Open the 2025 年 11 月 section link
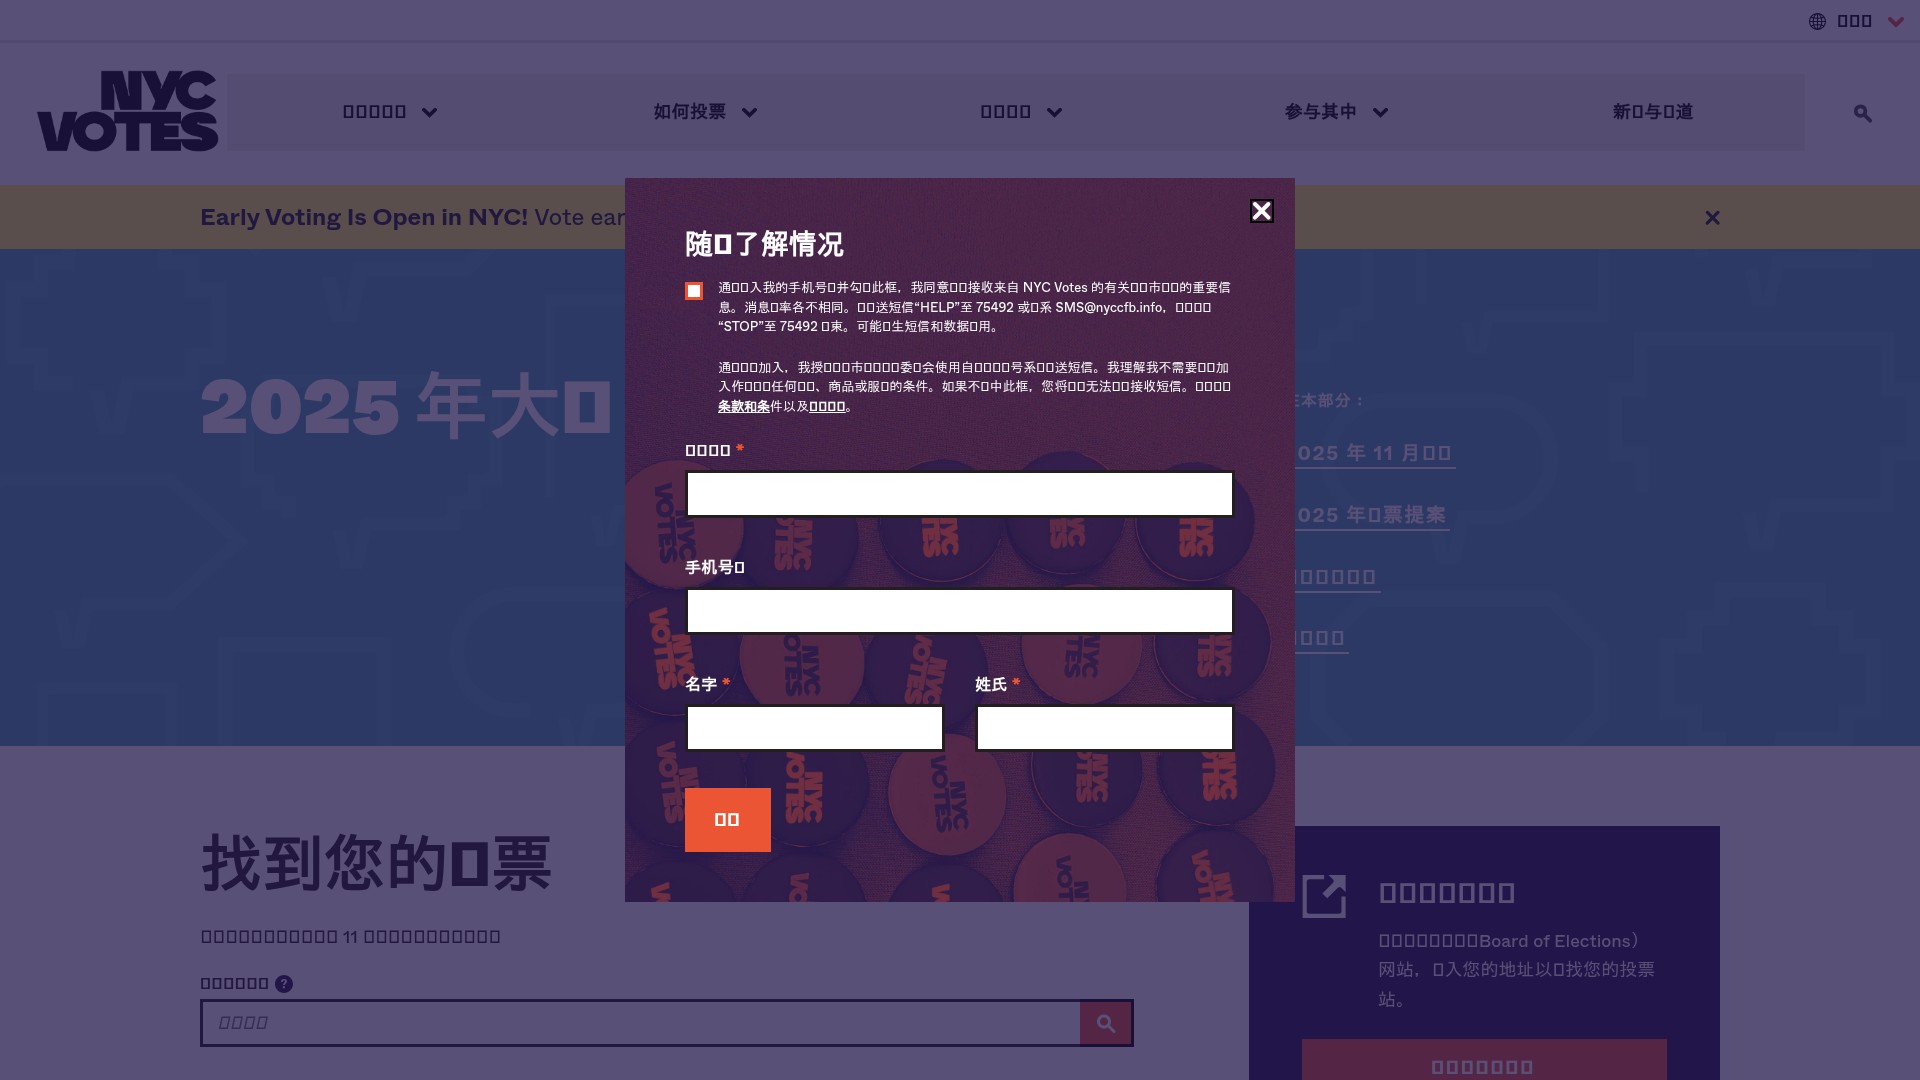Screen dimensions: 1920x1080 click(x=1375, y=454)
